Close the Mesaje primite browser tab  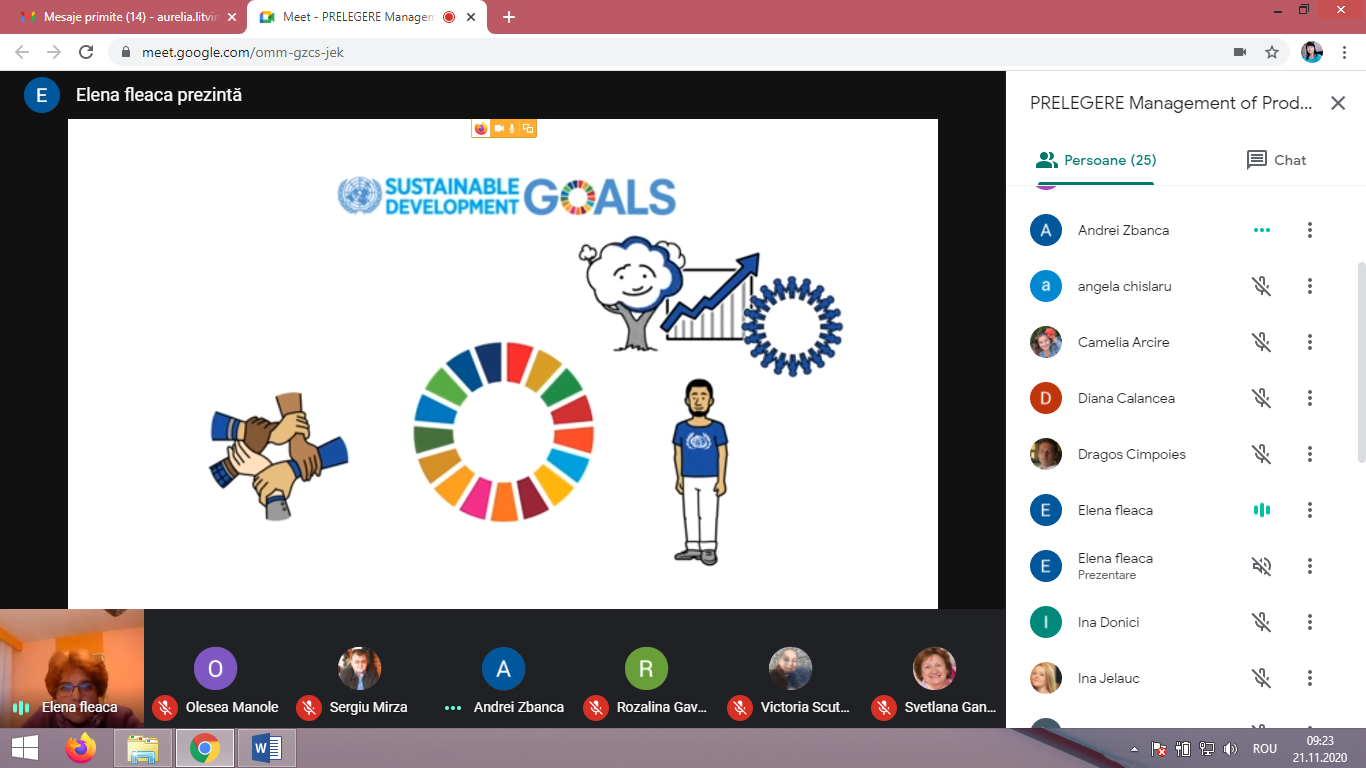pyautogui.click(x=232, y=17)
